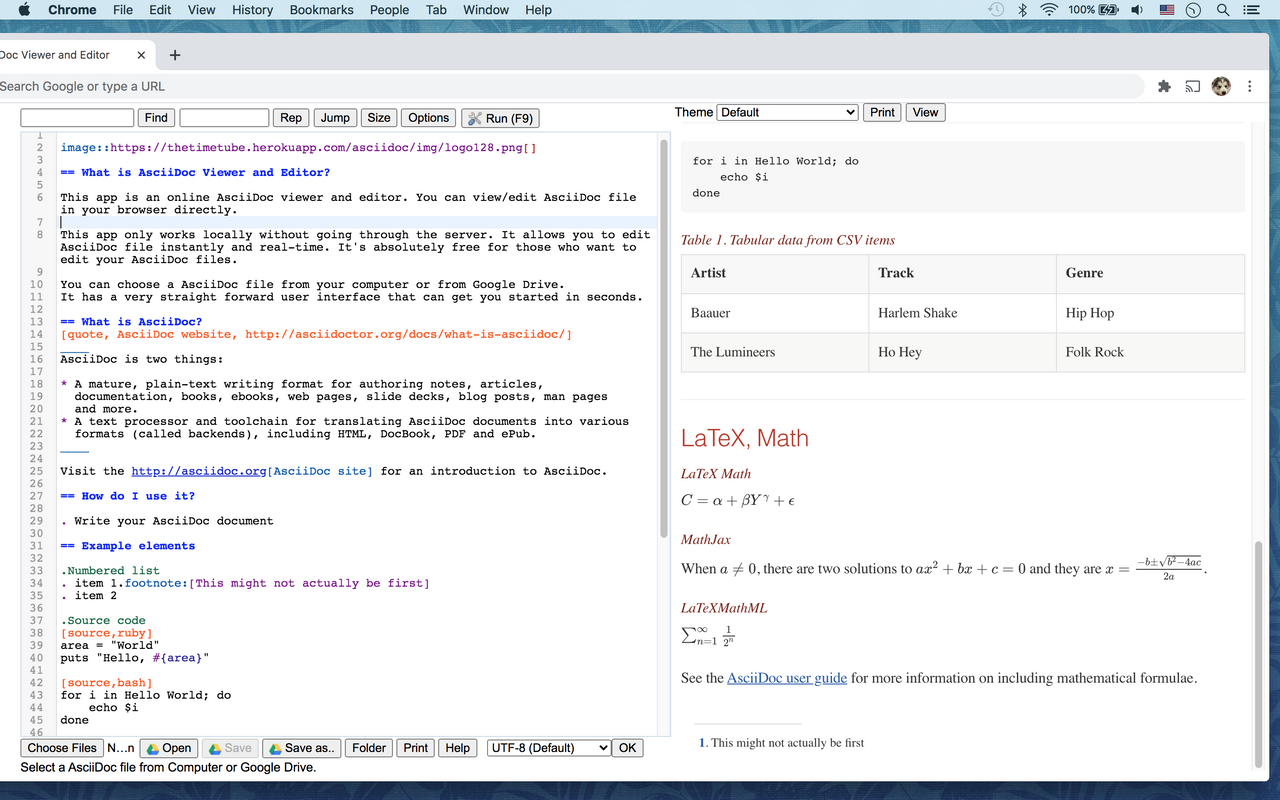Click the Time Machine icon in menu bar
Screen dimensions: 1280x800
[x=996, y=10]
